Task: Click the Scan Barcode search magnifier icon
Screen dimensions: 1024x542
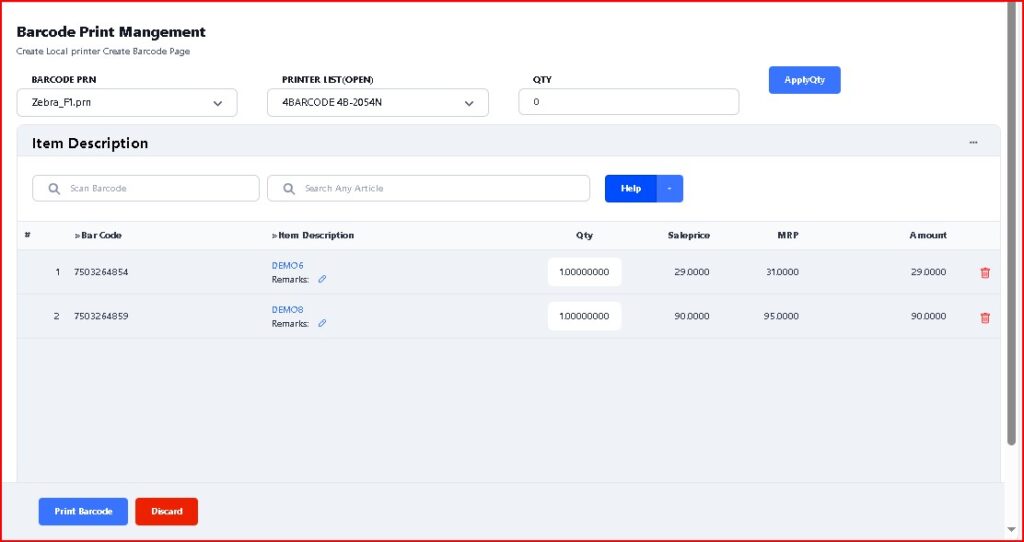Action: 54,188
